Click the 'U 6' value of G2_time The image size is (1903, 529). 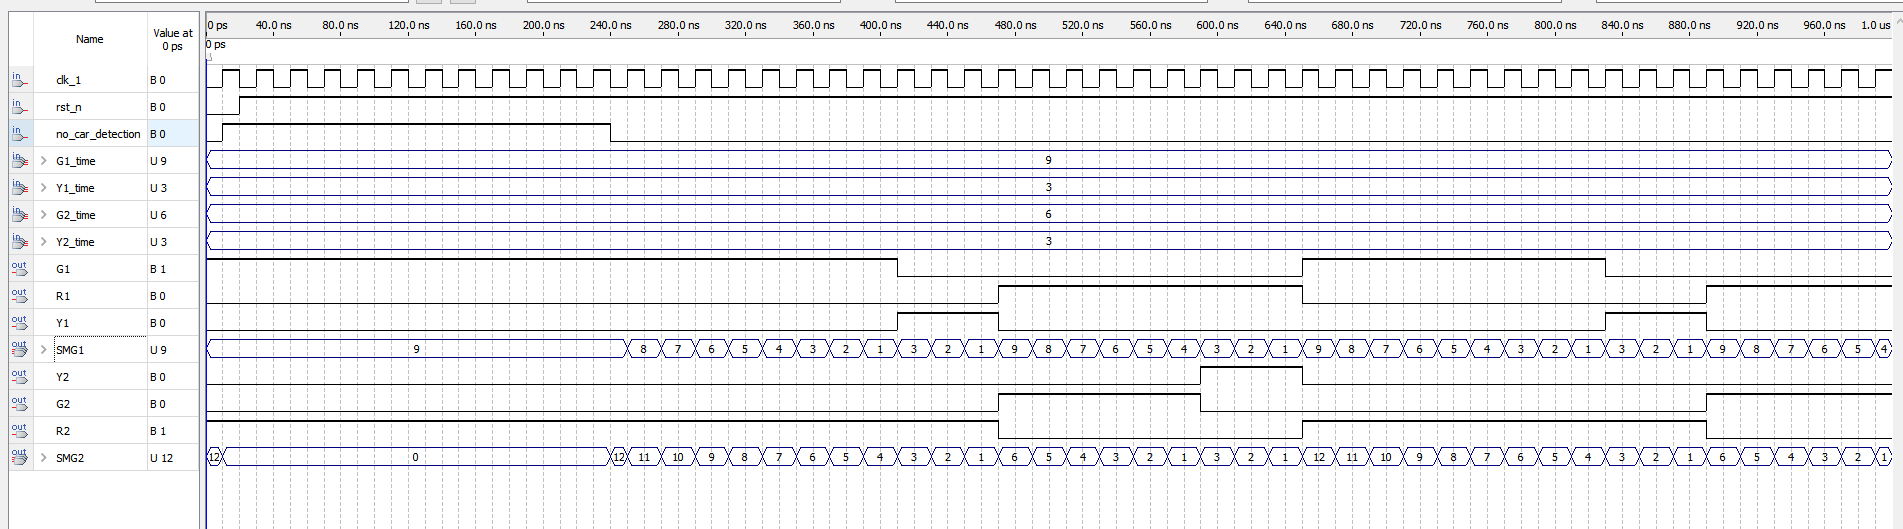point(158,215)
